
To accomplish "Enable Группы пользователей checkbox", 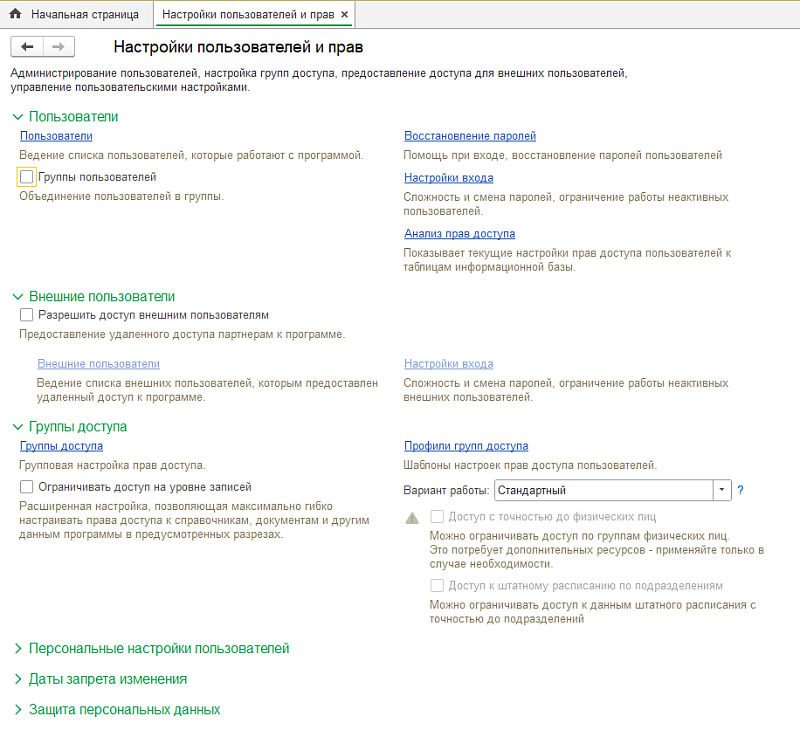I will coord(27,177).
